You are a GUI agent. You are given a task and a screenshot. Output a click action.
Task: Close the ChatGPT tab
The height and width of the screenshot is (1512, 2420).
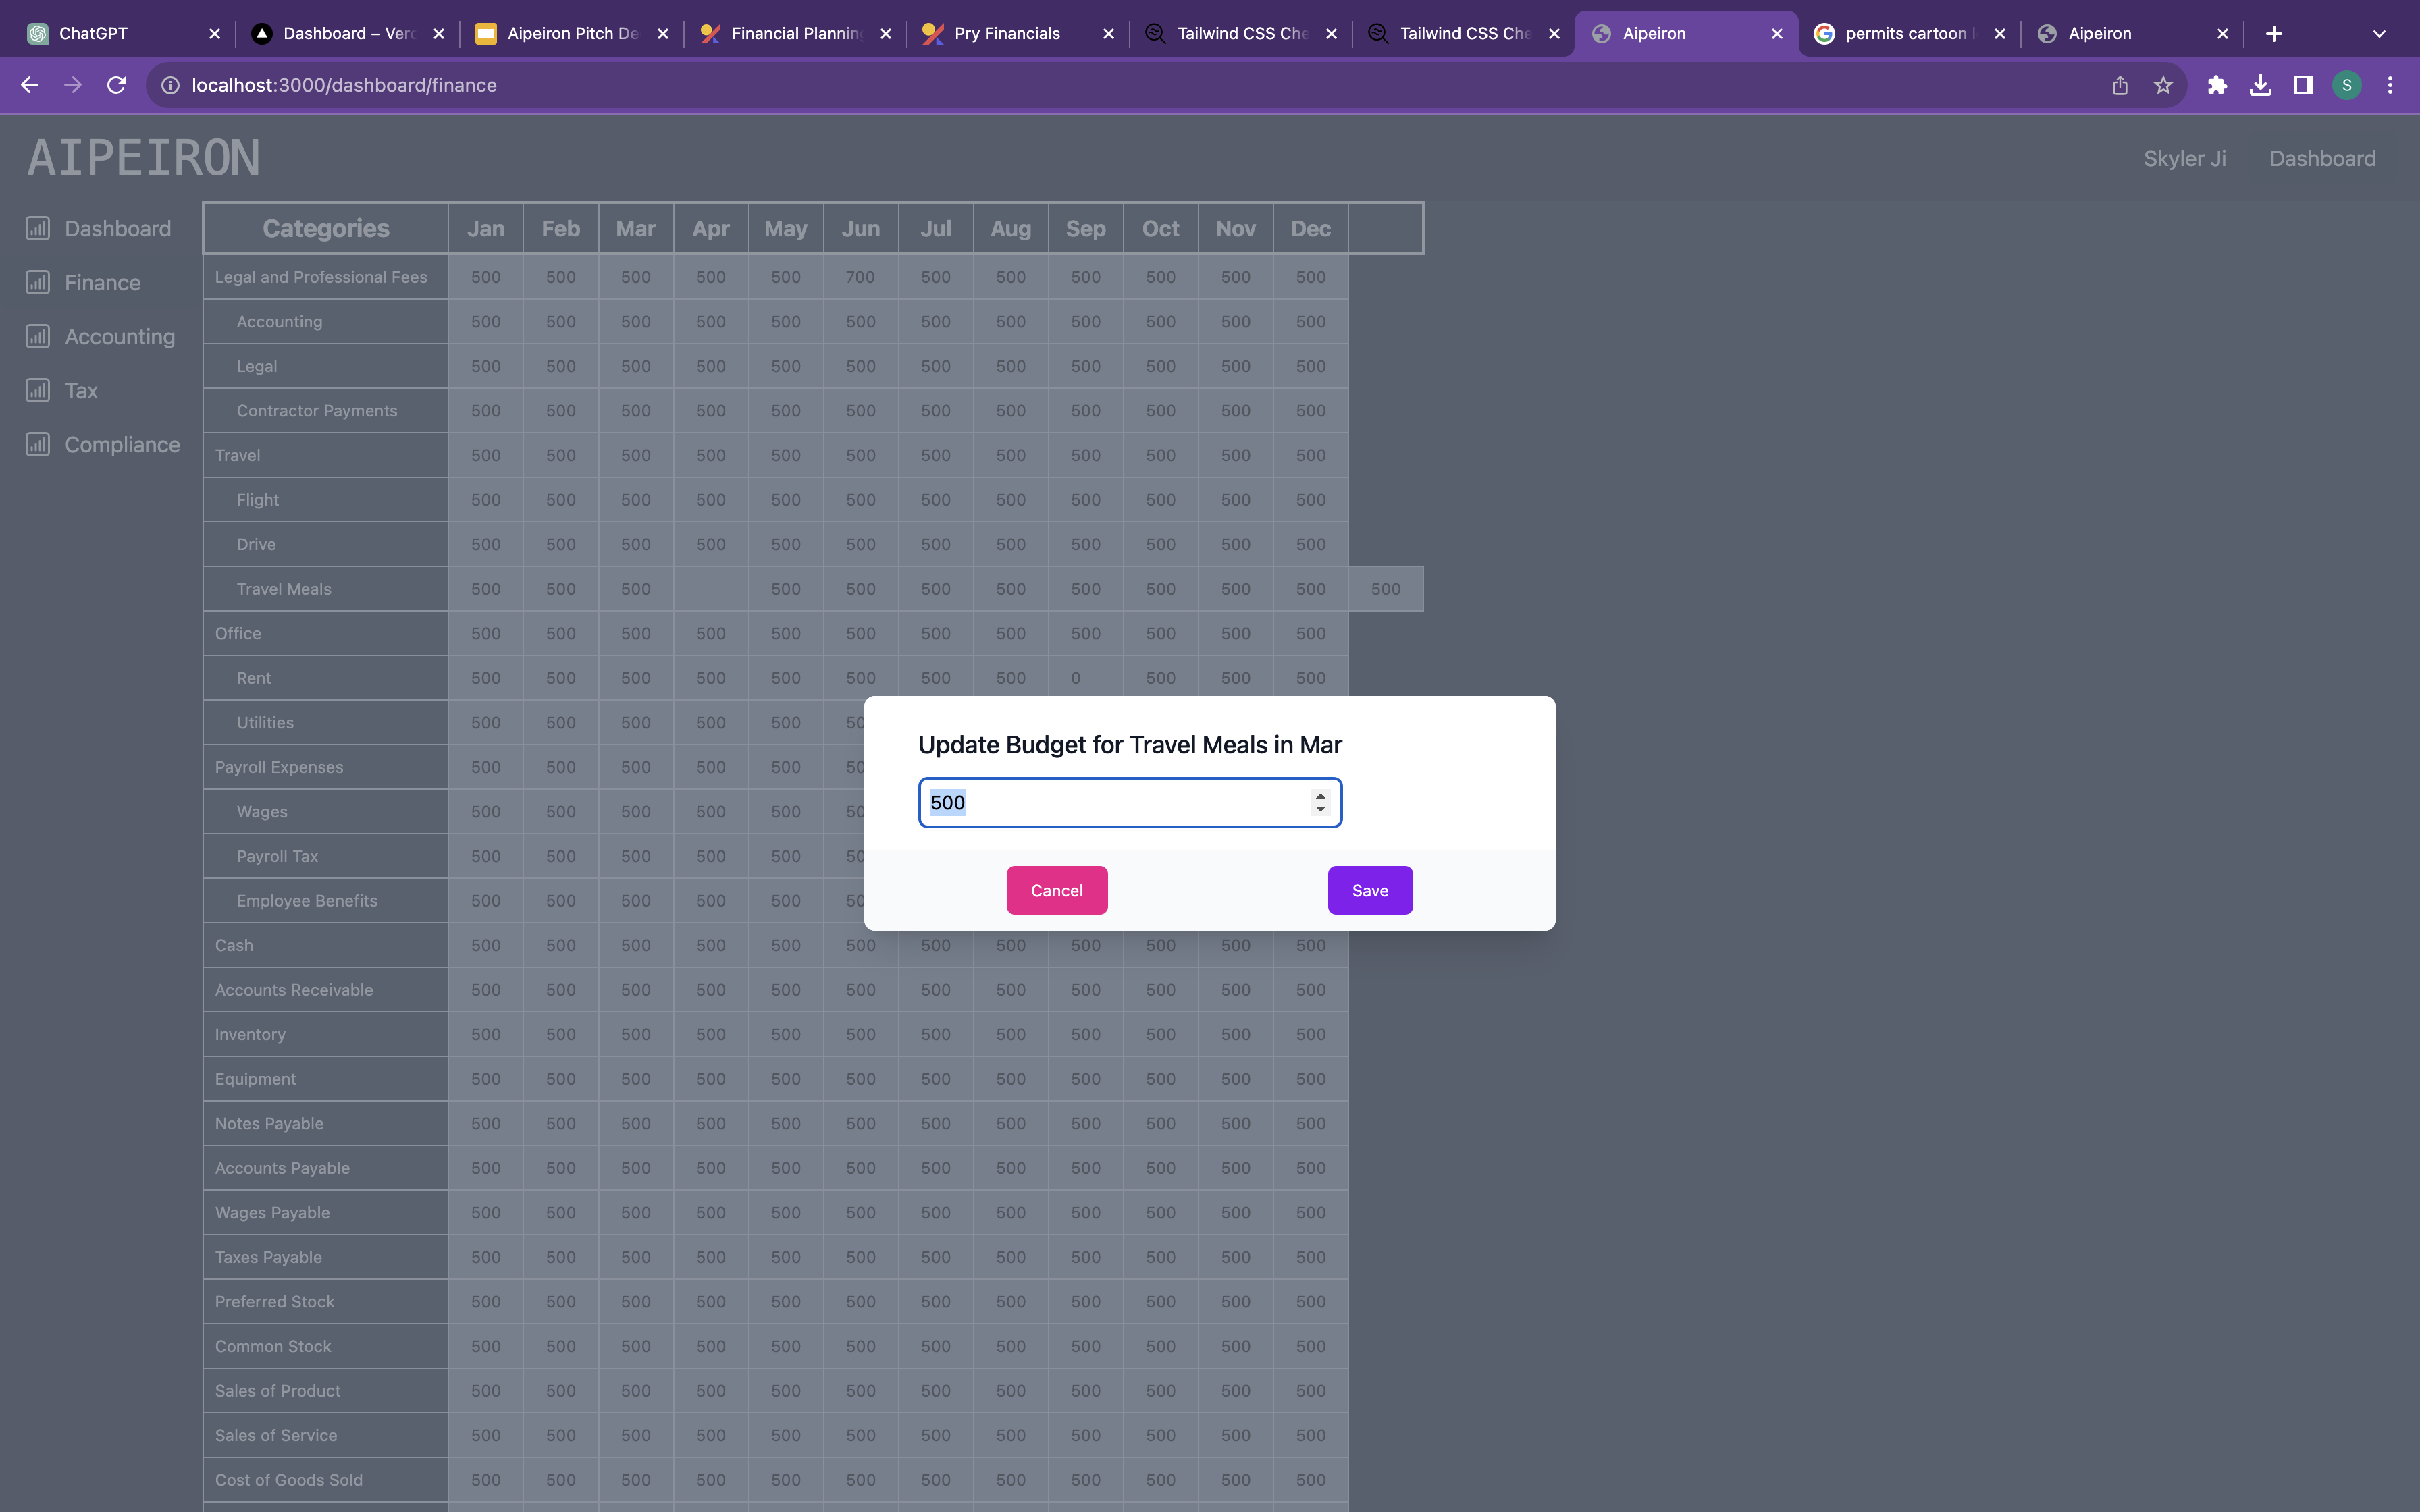click(x=214, y=33)
